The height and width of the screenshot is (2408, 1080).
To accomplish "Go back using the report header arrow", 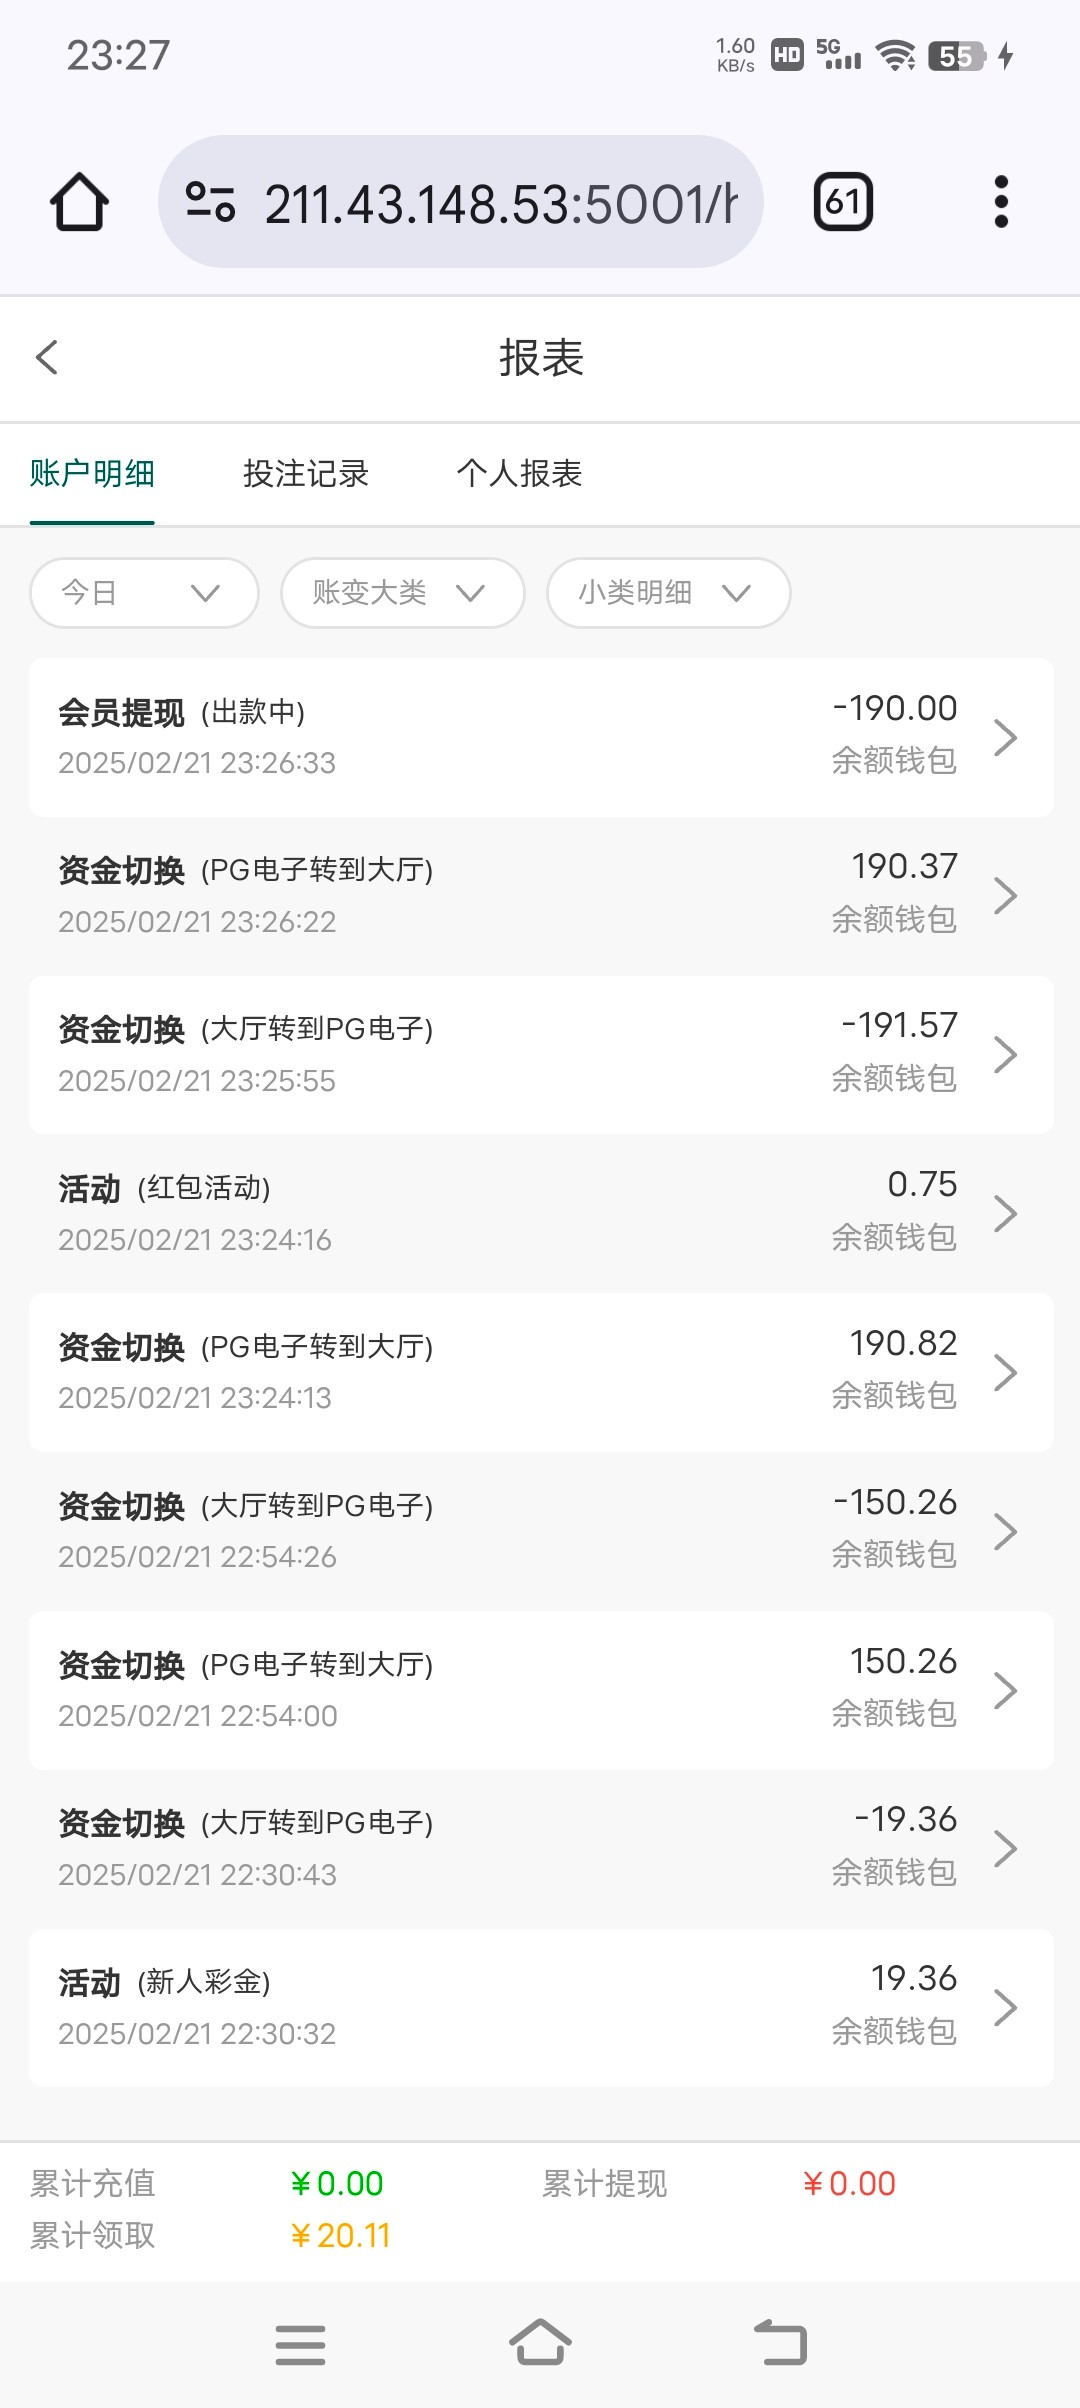I will pos(47,357).
